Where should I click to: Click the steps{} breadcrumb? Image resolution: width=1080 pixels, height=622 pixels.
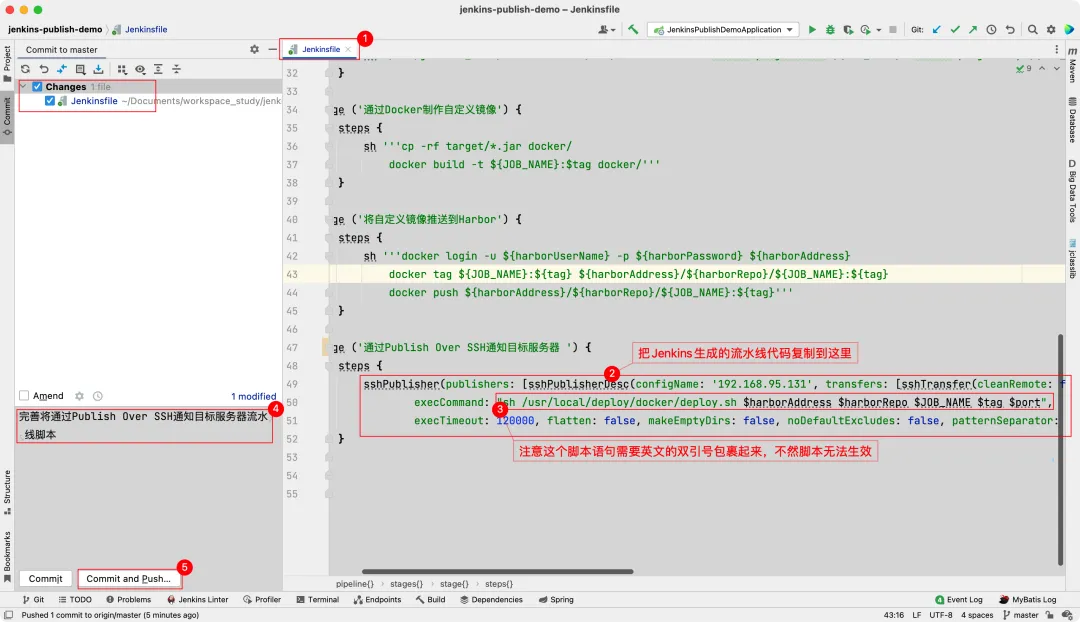[499, 584]
